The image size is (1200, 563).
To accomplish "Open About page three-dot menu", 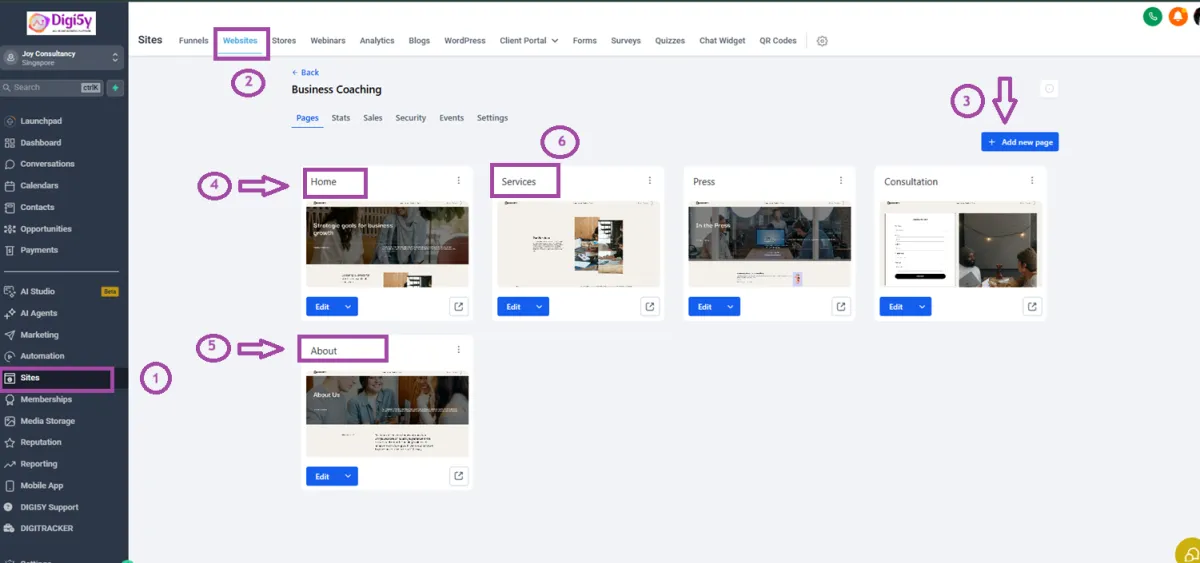I will pos(458,349).
